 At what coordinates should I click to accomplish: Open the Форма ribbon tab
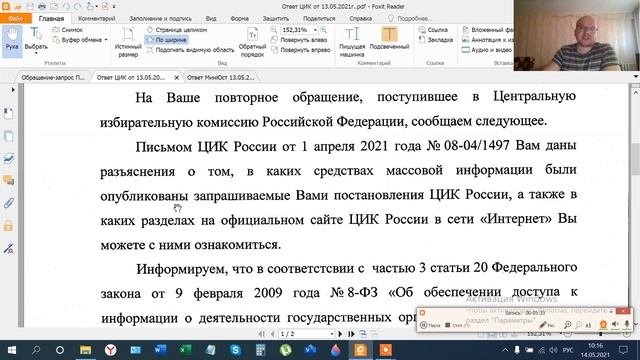240,18
